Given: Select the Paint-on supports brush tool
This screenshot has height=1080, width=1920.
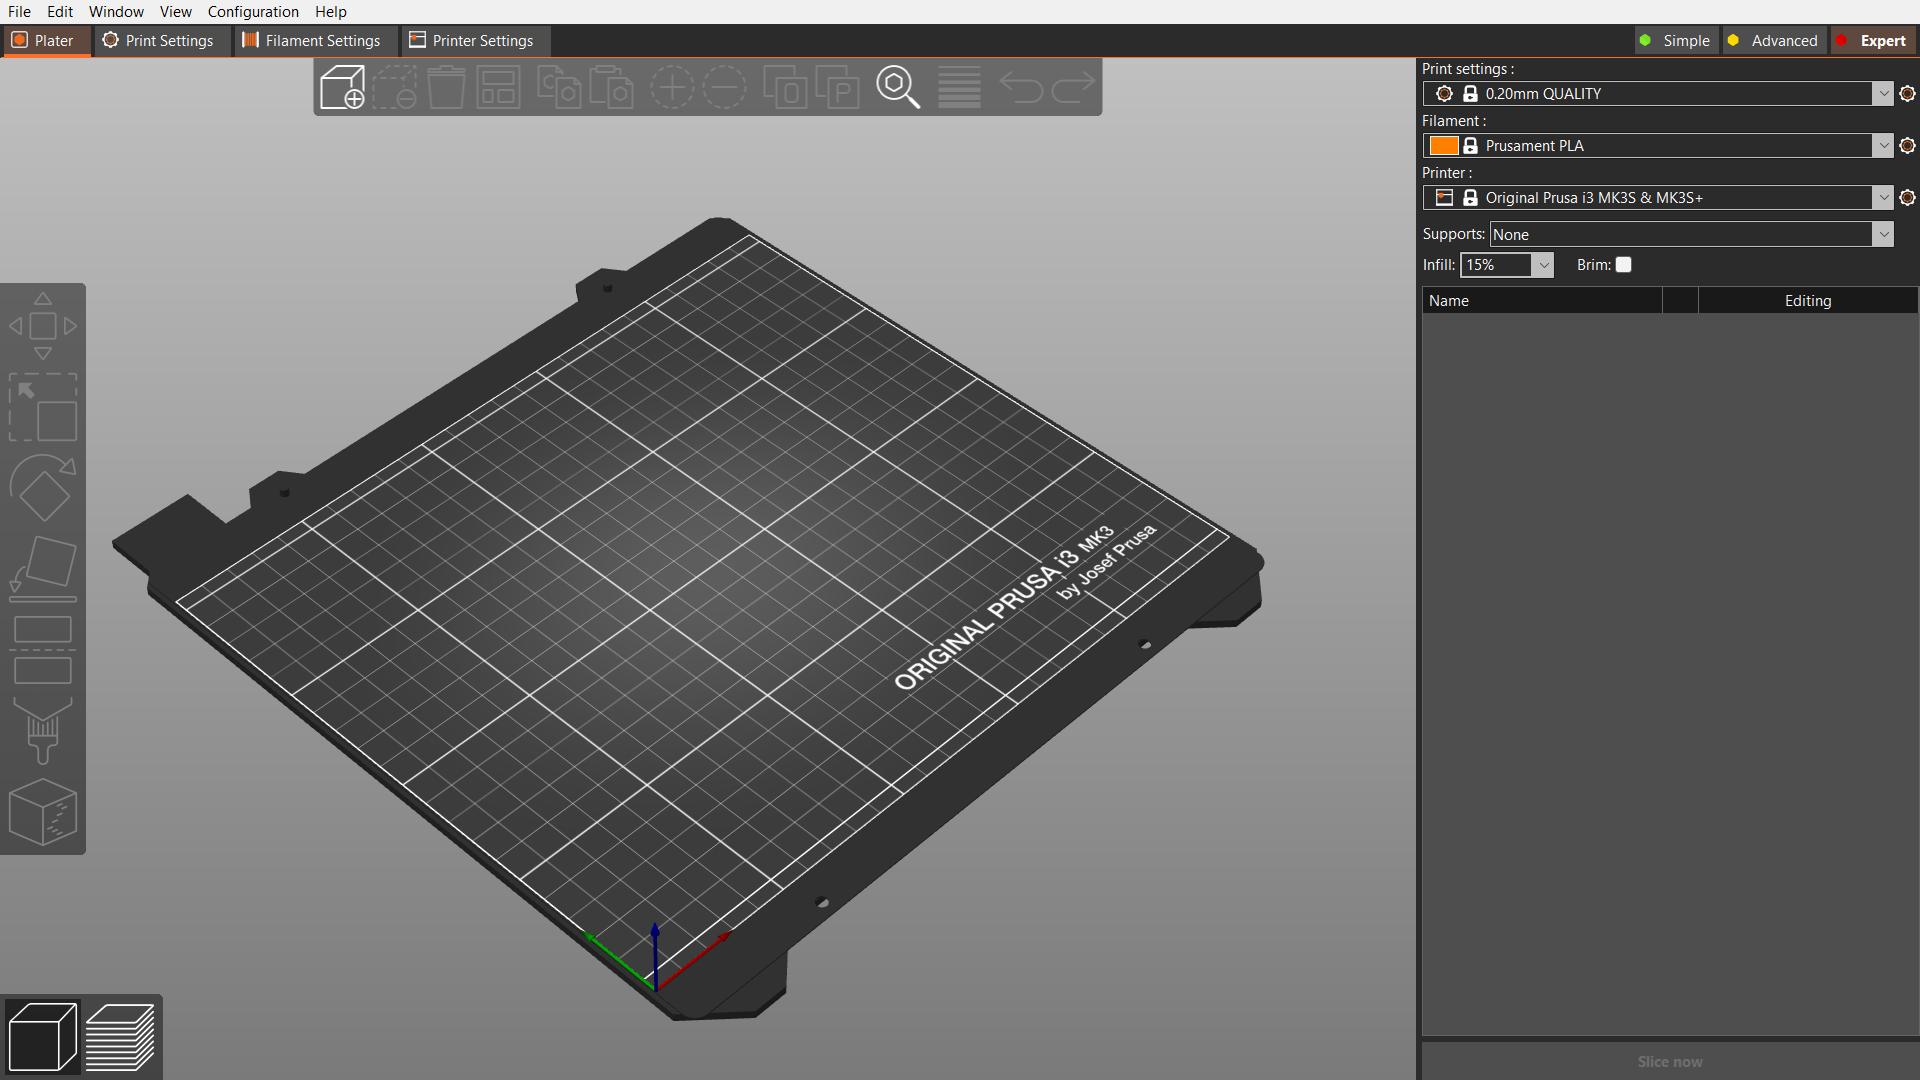Looking at the screenshot, I should click(x=42, y=731).
